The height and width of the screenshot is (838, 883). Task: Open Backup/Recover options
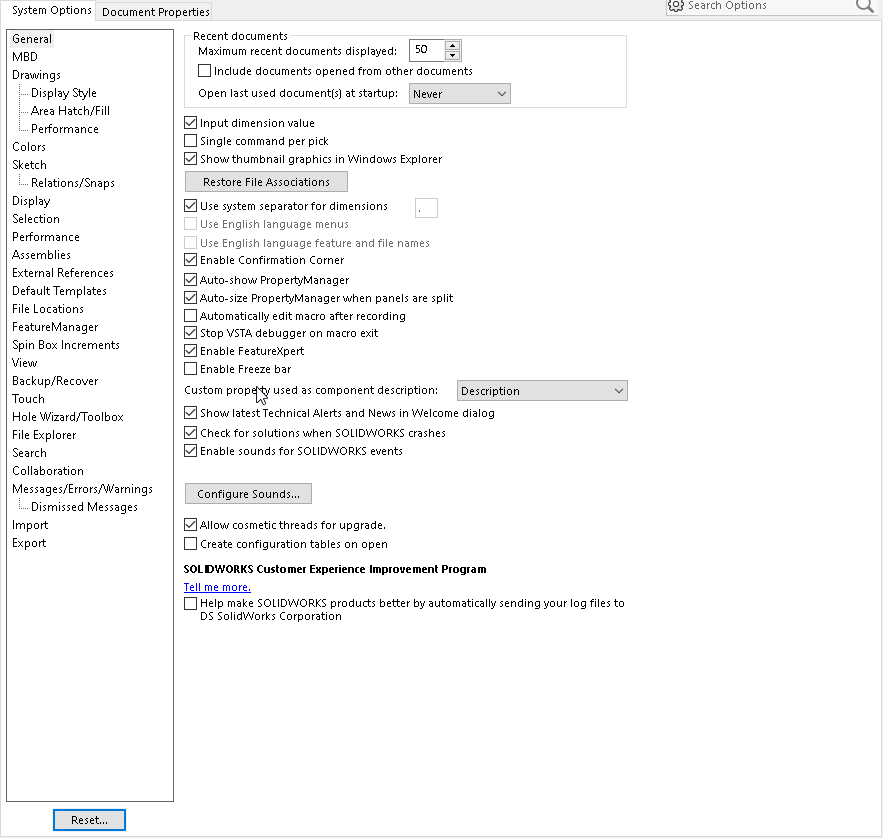click(55, 381)
